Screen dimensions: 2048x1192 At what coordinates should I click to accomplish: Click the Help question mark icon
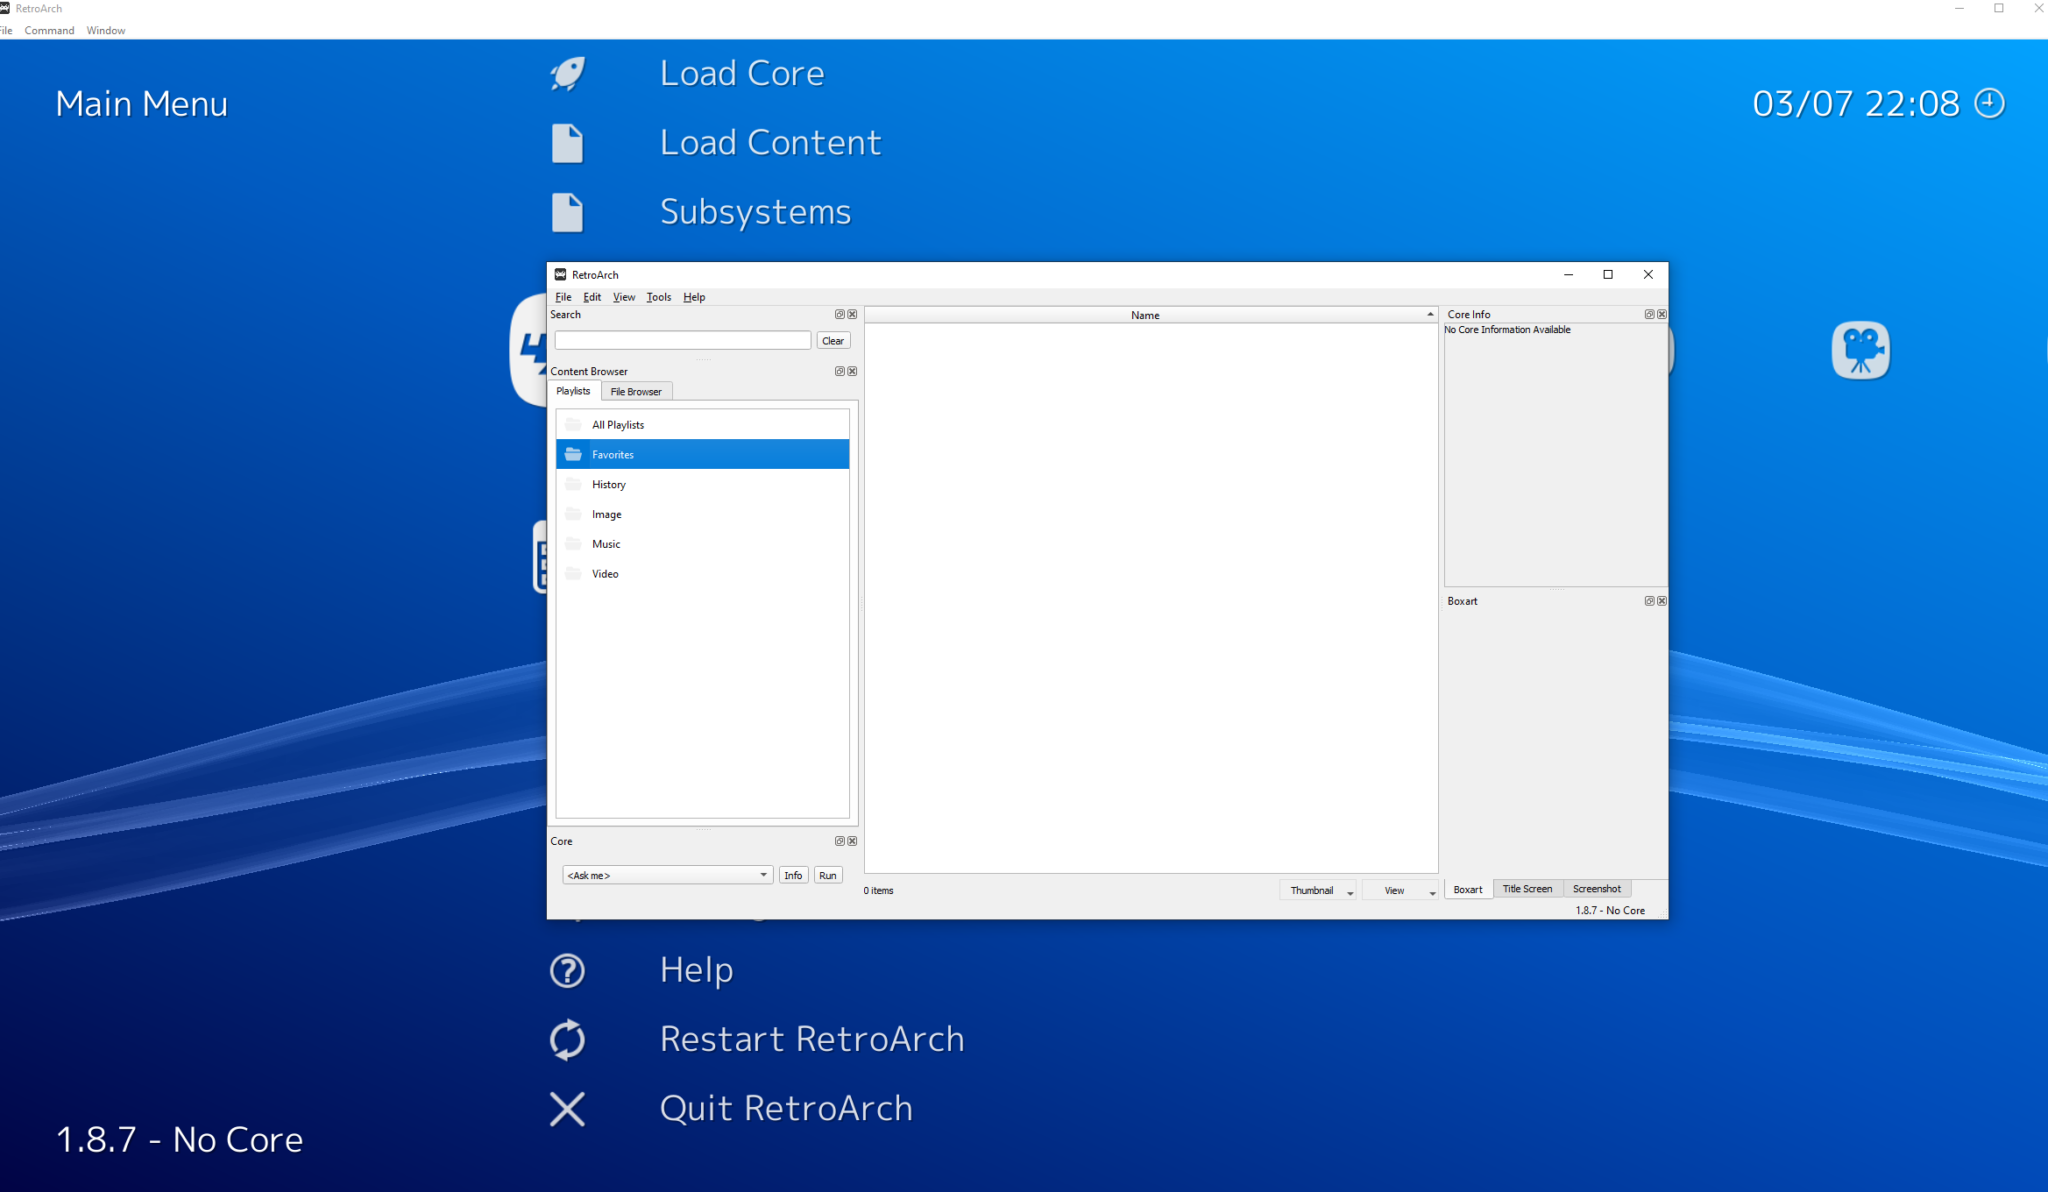point(567,970)
